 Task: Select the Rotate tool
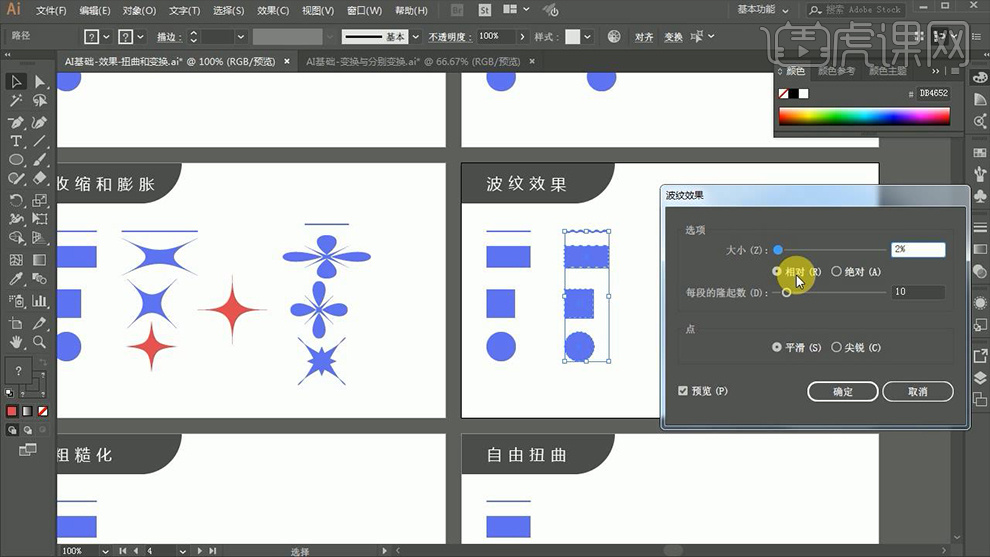(16, 200)
